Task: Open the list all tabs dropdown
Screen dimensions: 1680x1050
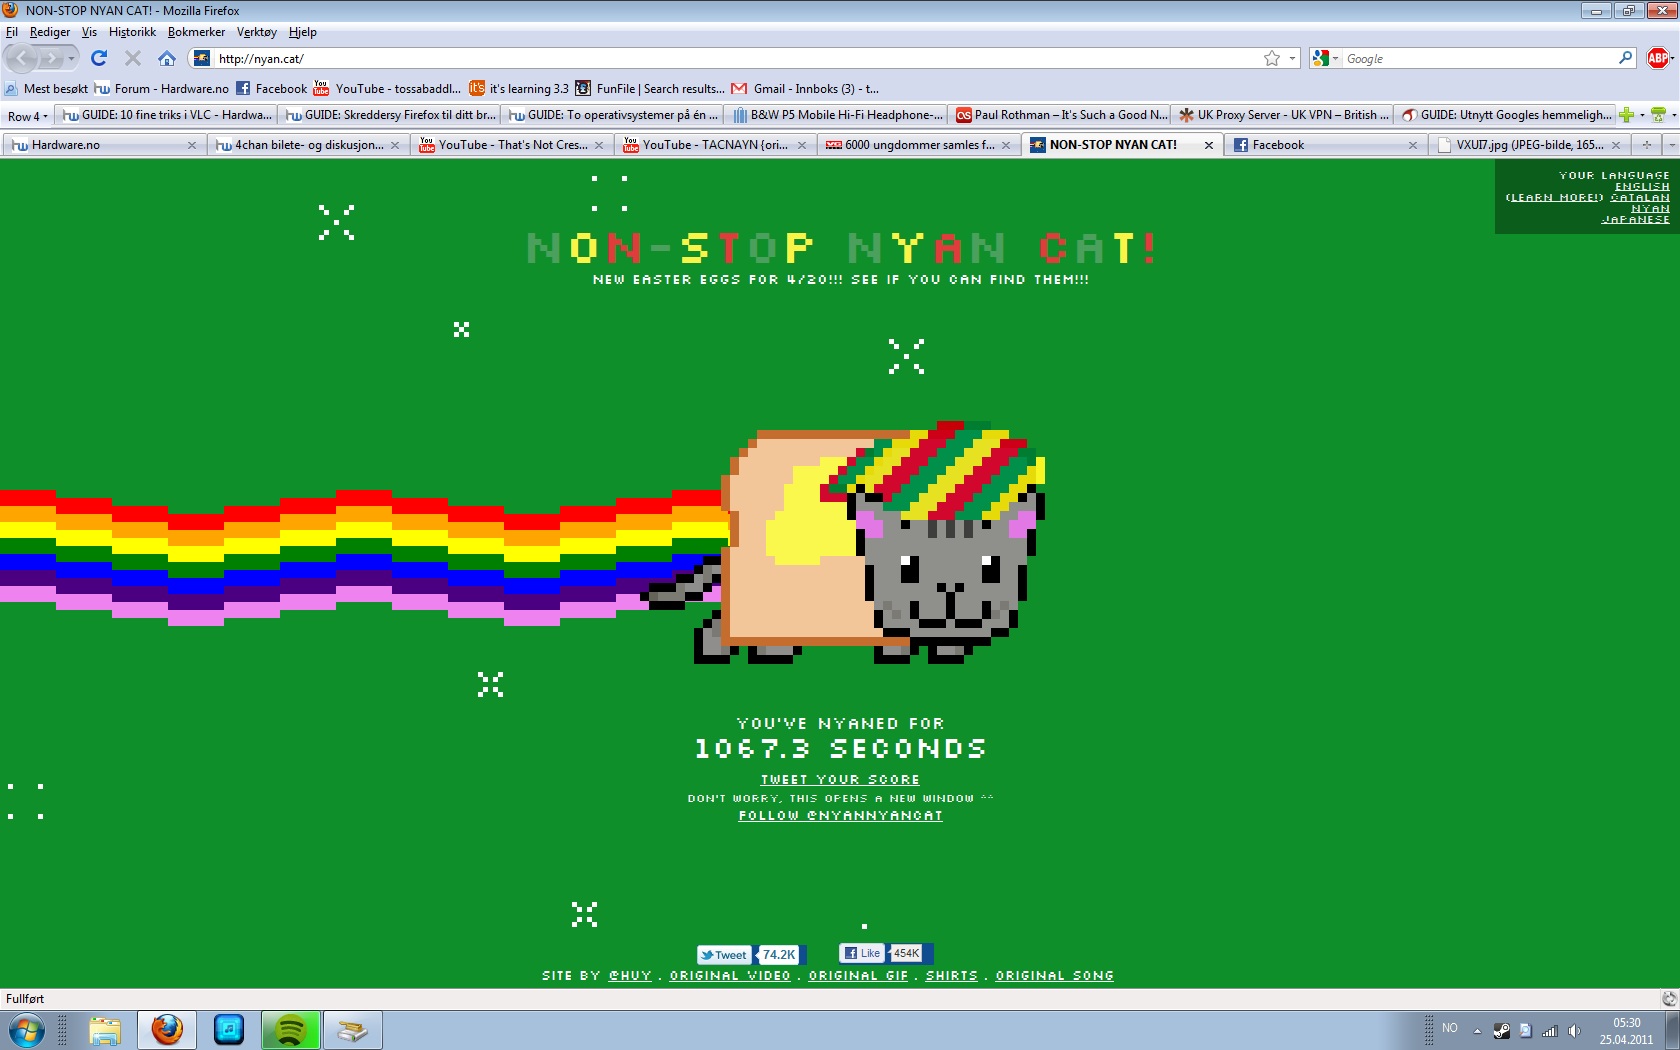Action: click(x=1671, y=145)
